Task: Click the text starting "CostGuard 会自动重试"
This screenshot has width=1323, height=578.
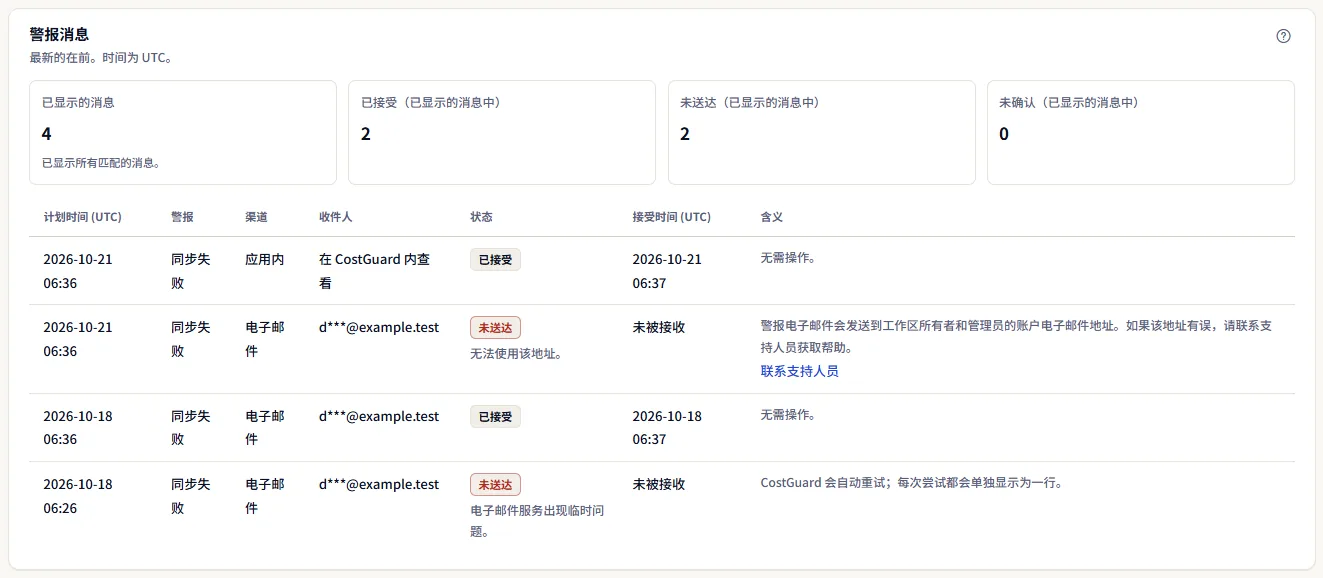Action: (x=911, y=483)
